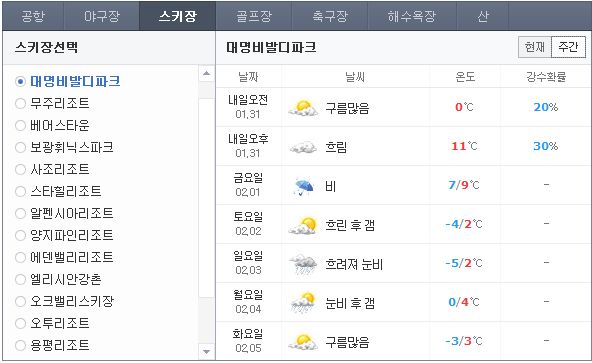Viewport: 592px width, 363px height.
Task: Click the 날짜 column header
Action: click(x=248, y=77)
